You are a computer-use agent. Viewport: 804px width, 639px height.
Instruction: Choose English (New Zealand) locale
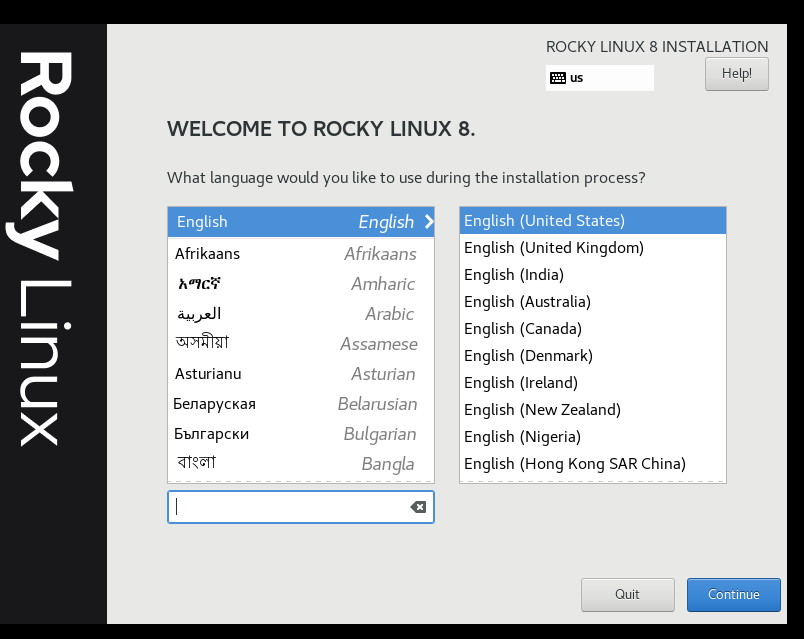593,410
